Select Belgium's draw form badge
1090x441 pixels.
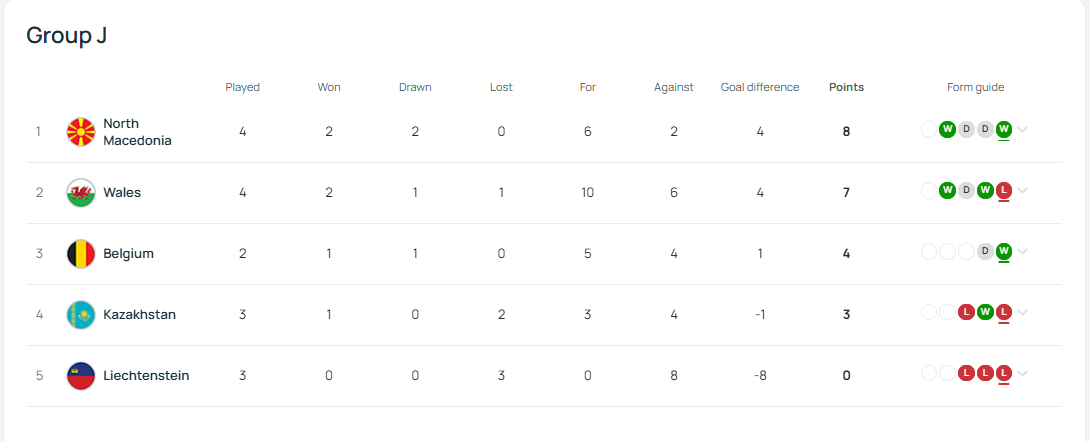[985, 252]
